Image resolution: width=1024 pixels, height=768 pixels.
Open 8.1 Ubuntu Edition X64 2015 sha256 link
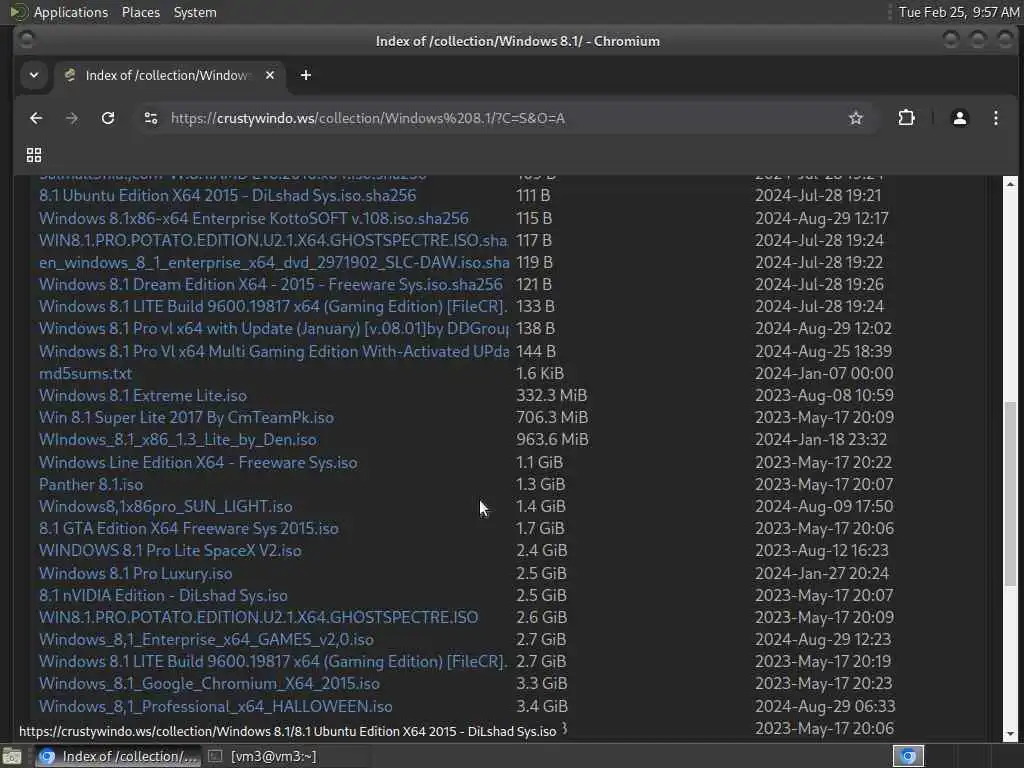[x=227, y=195]
